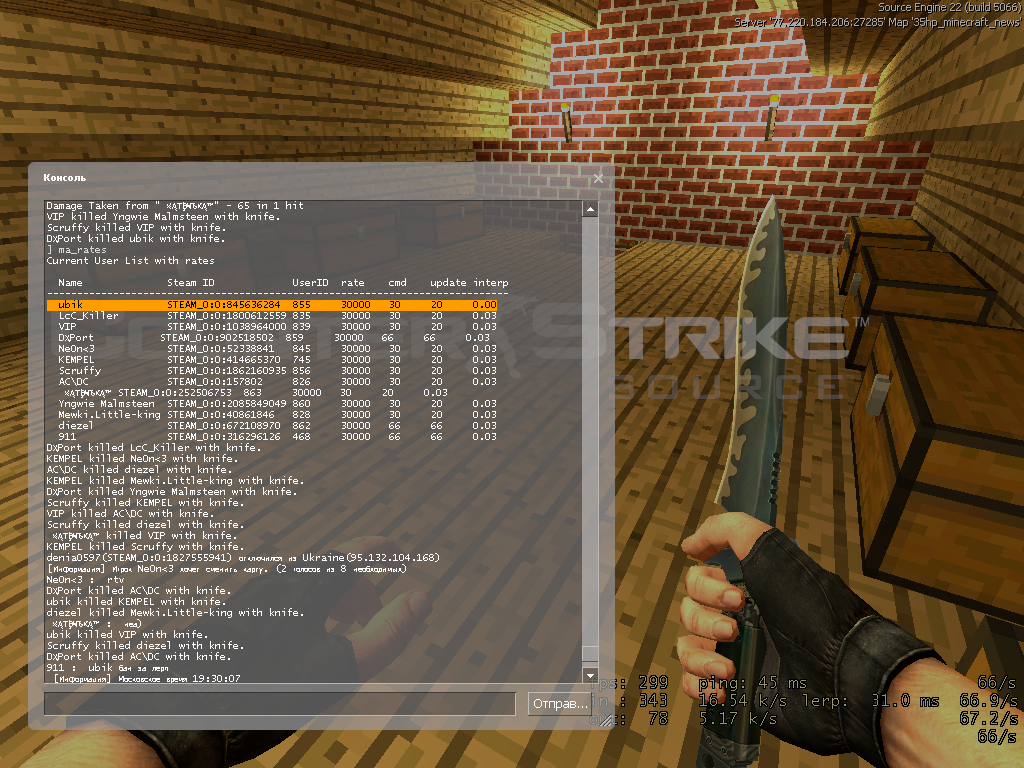The width and height of the screenshot is (1024, 768).
Task: Click the DxPort row in rates table
Action: click(x=274, y=338)
